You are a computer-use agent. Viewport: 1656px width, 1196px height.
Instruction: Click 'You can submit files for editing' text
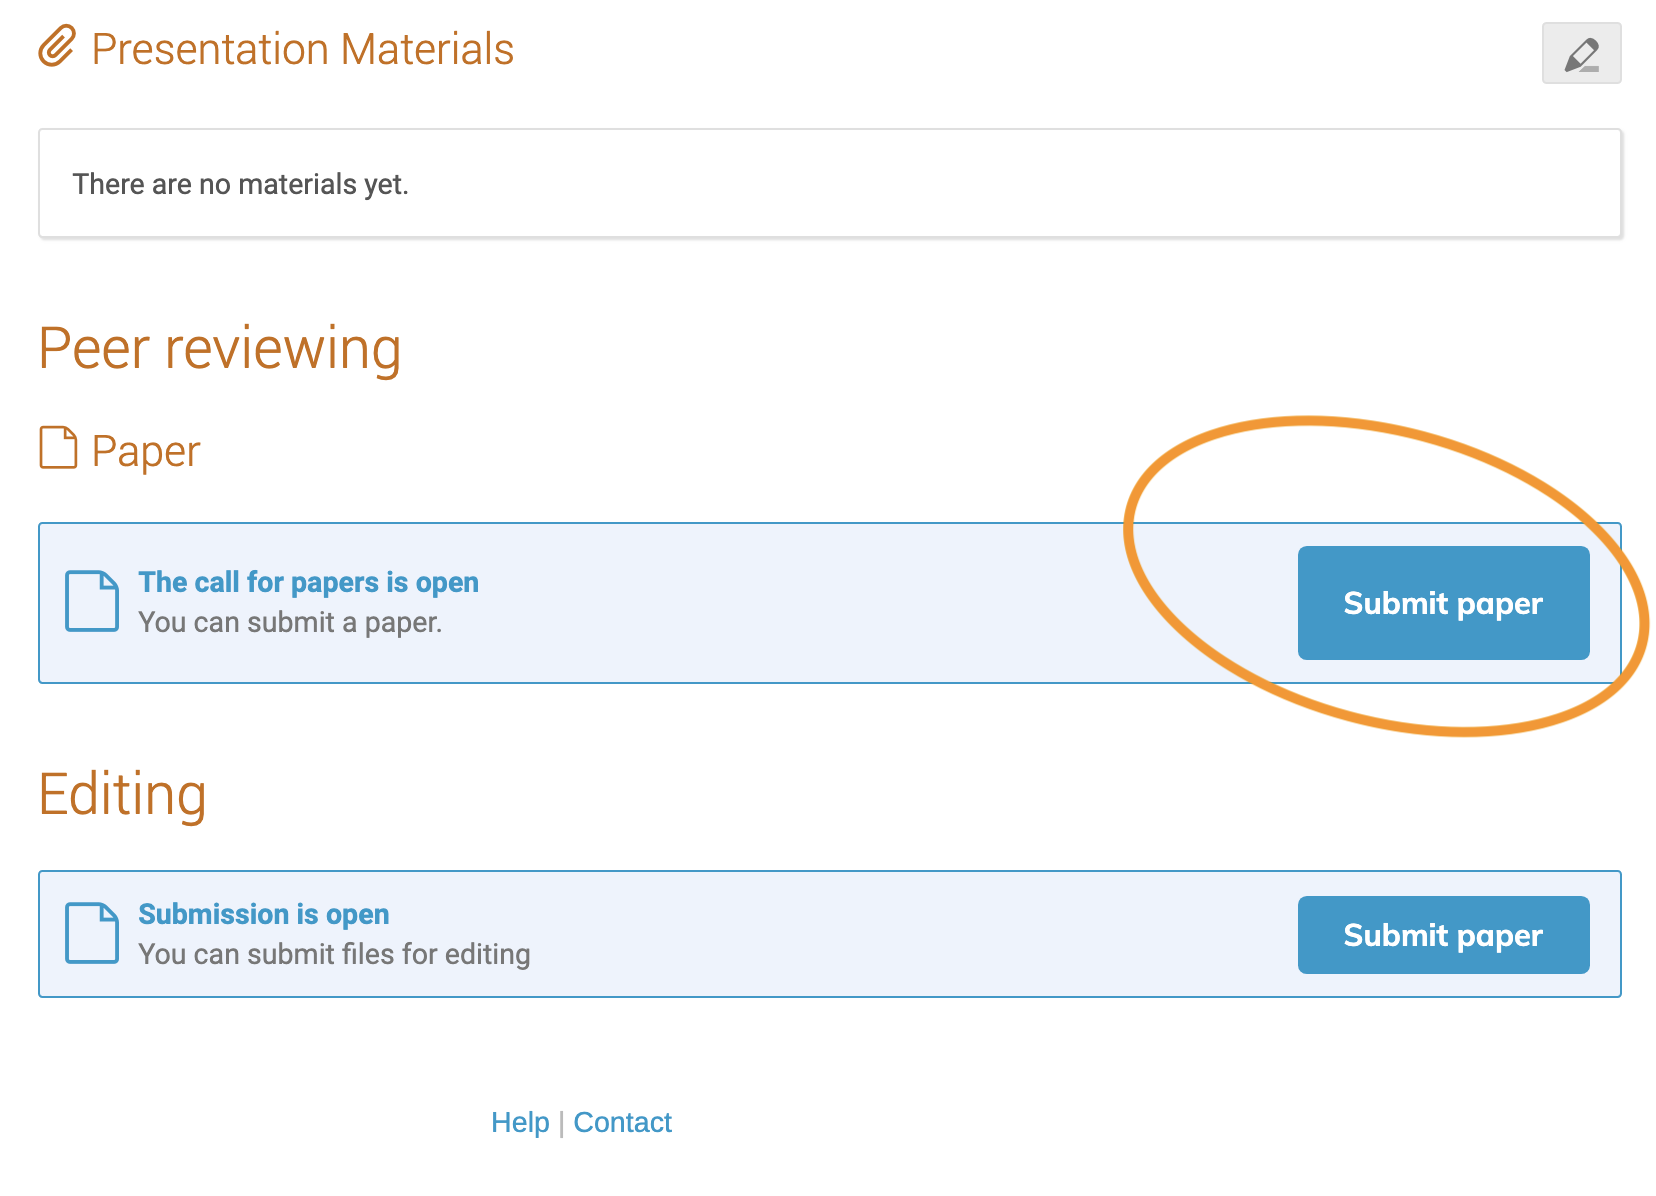pyautogui.click(x=334, y=954)
